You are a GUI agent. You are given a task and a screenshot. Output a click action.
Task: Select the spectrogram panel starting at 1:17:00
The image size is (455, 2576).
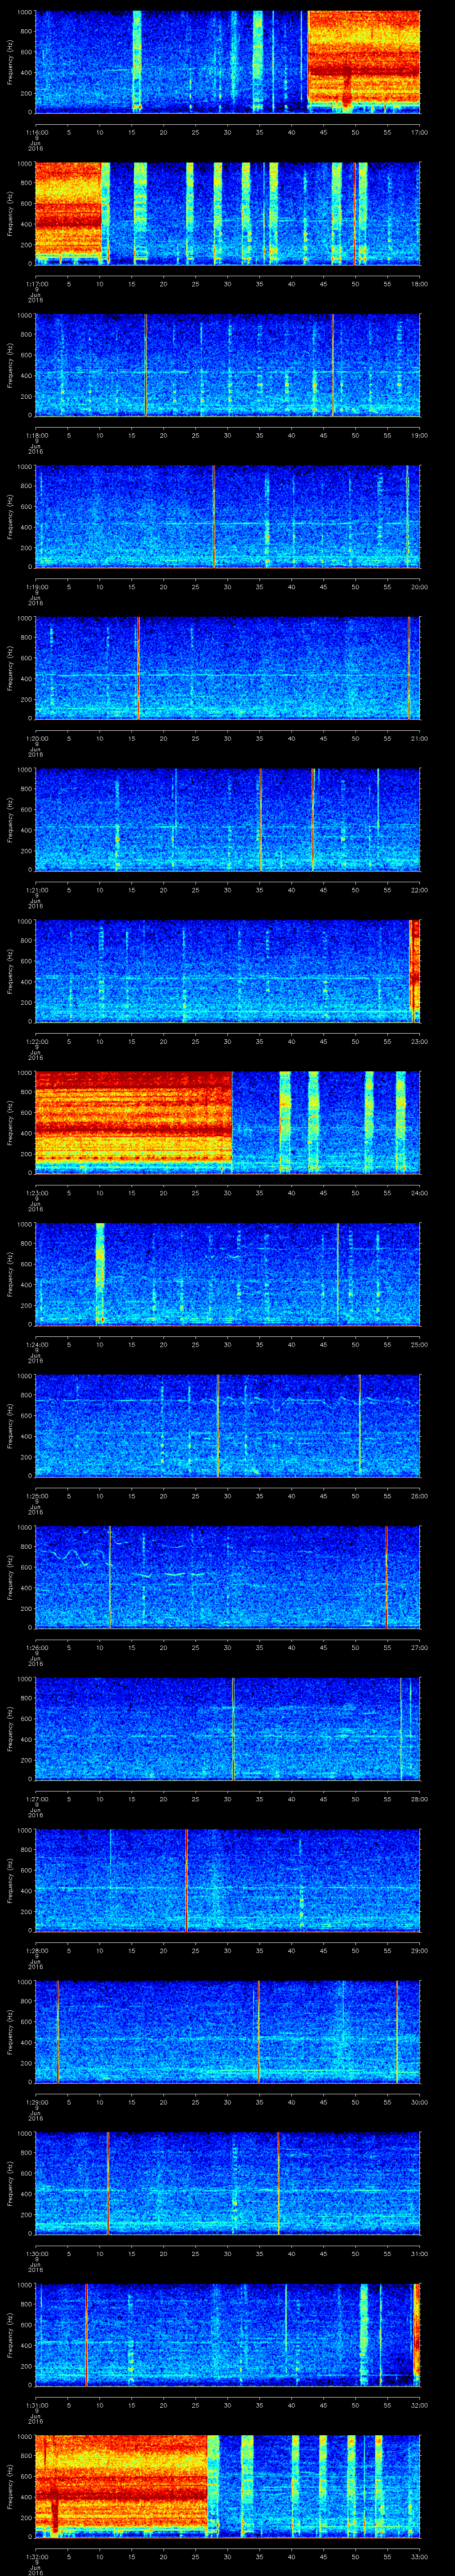coord(227,213)
